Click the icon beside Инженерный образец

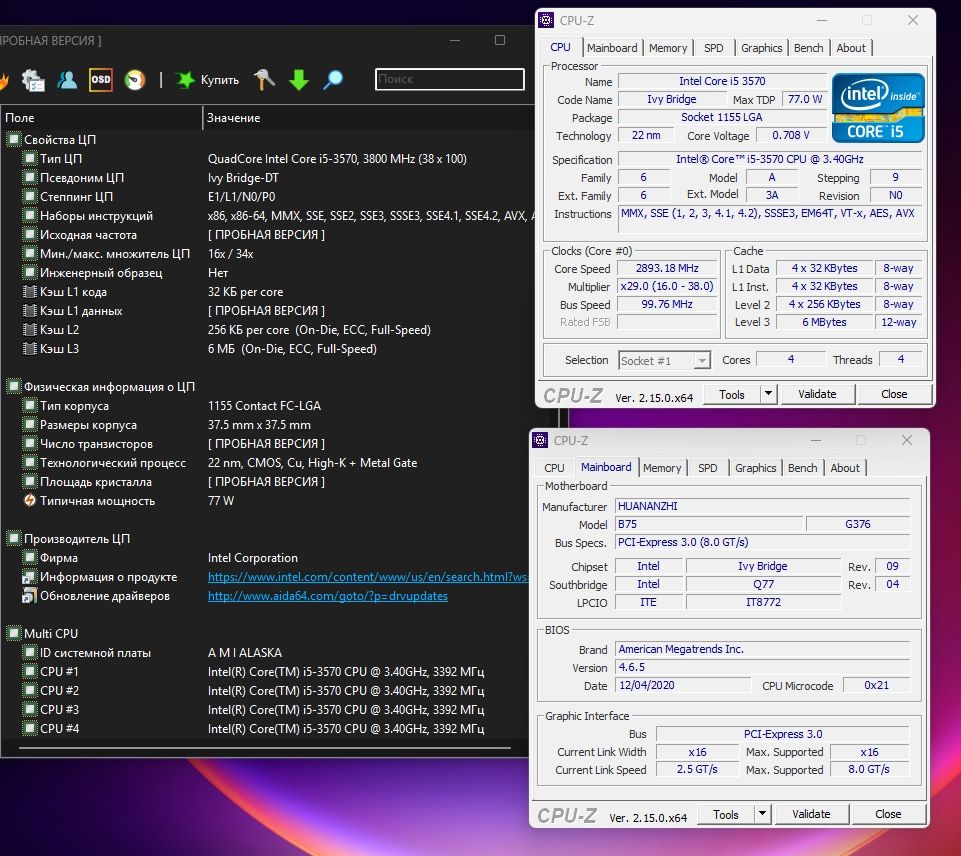pos(29,273)
